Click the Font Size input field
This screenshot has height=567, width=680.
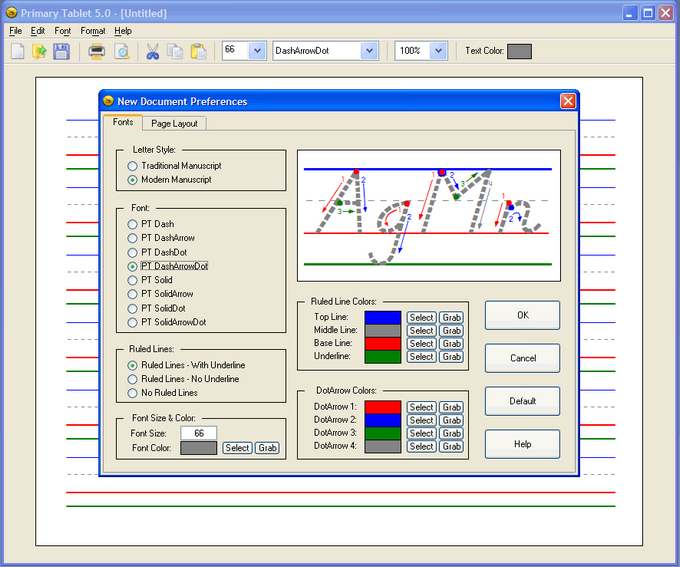click(x=198, y=433)
